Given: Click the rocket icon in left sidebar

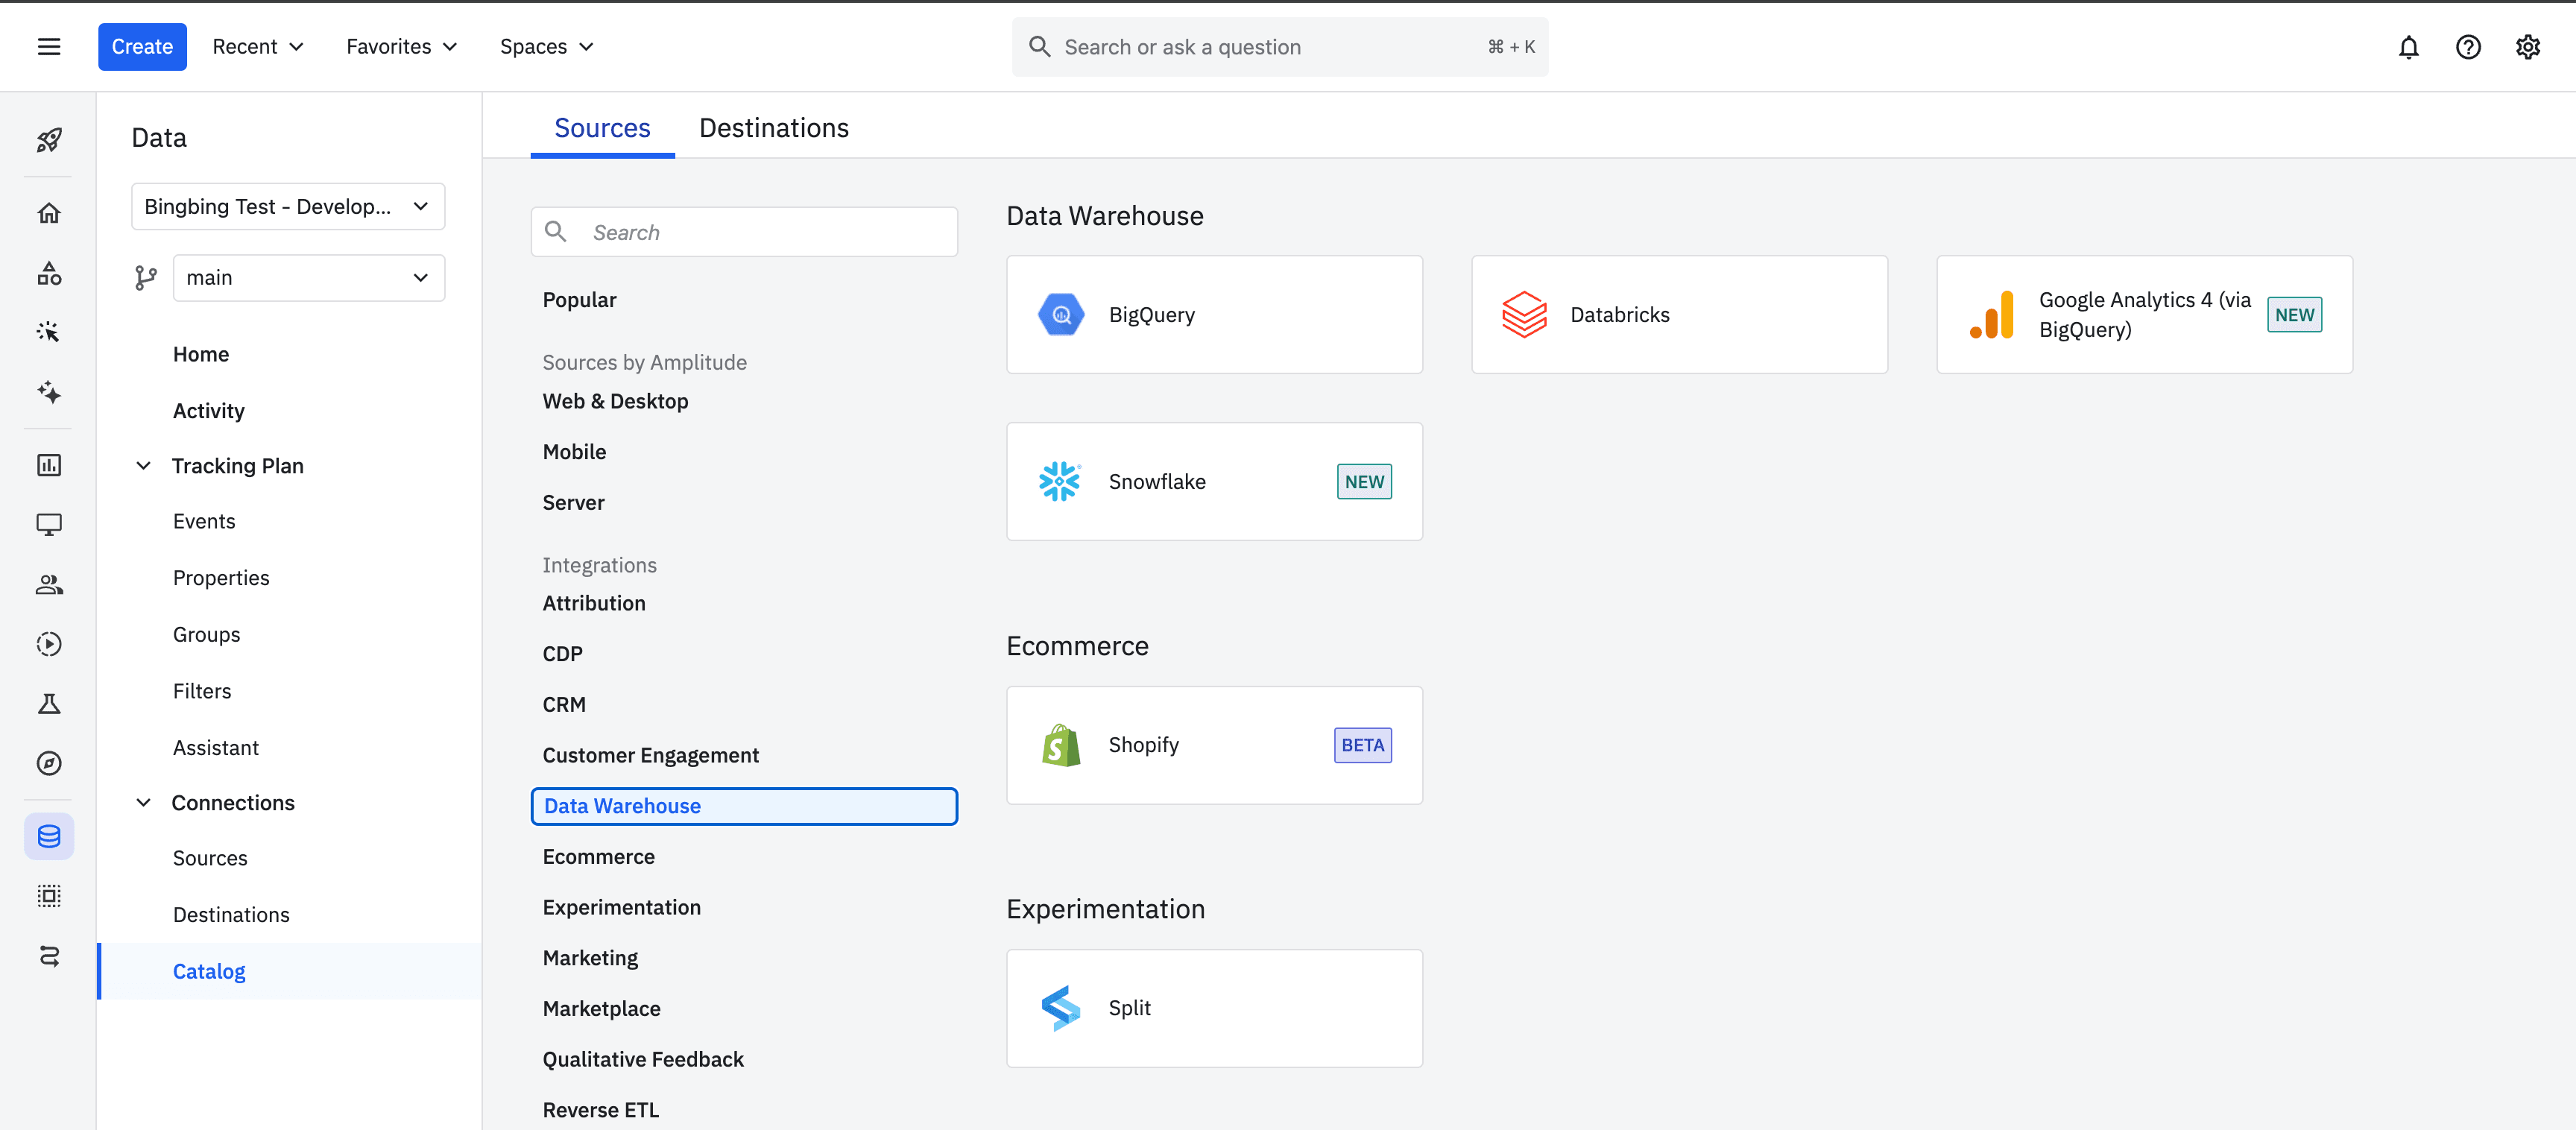Looking at the screenshot, I should (x=48, y=139).
